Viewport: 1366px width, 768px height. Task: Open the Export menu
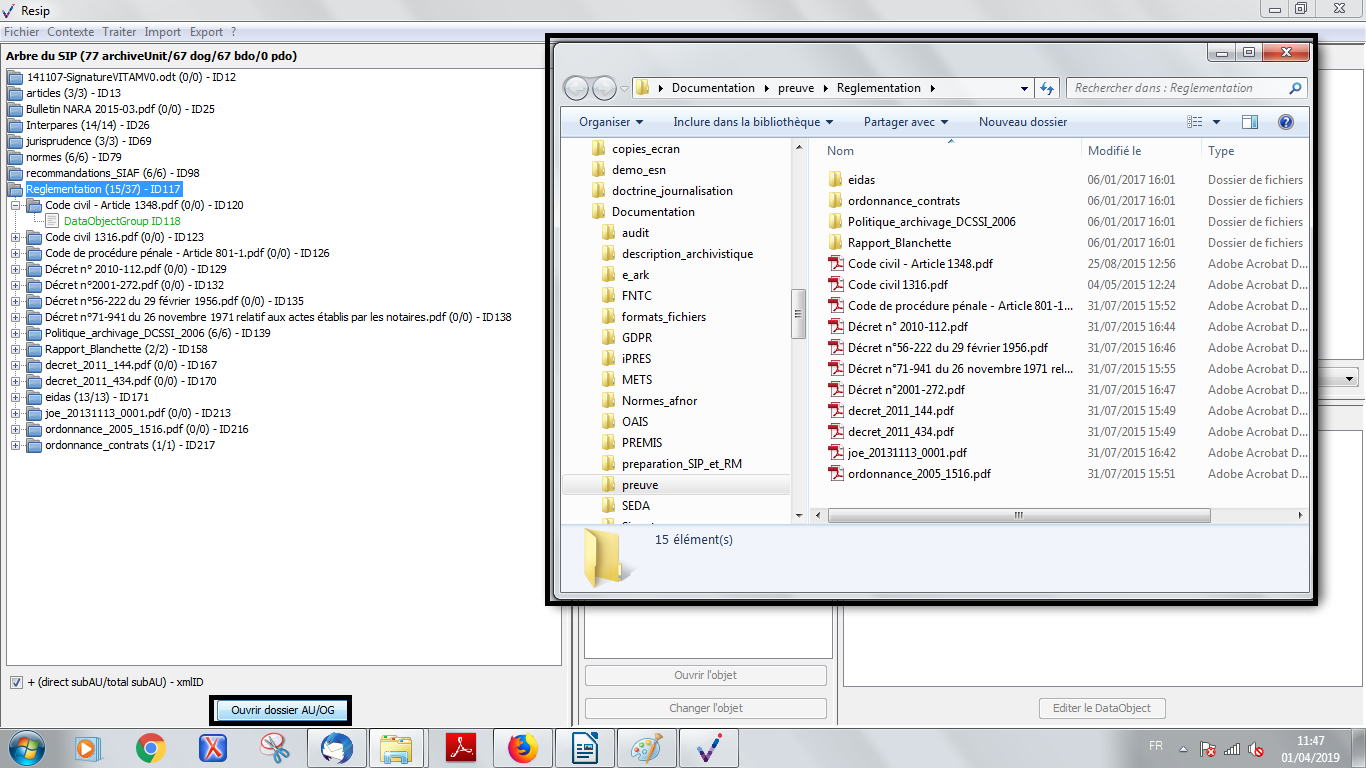tap(206, 32)
